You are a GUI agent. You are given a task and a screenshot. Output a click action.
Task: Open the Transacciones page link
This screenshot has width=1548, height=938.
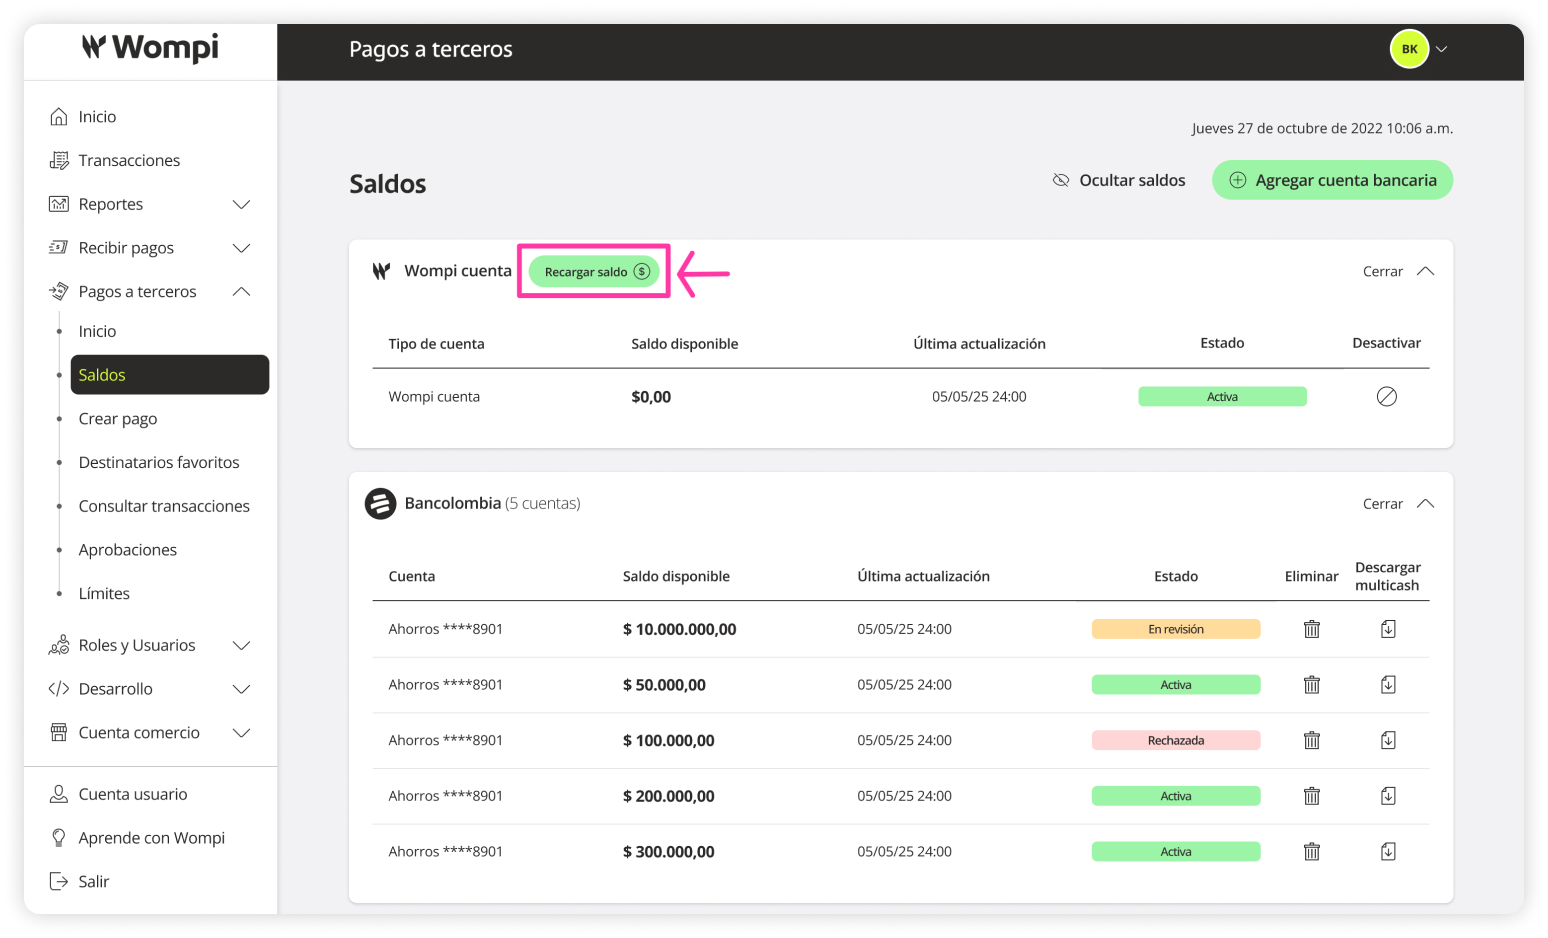pyautogui.click(x=130, y=160)
